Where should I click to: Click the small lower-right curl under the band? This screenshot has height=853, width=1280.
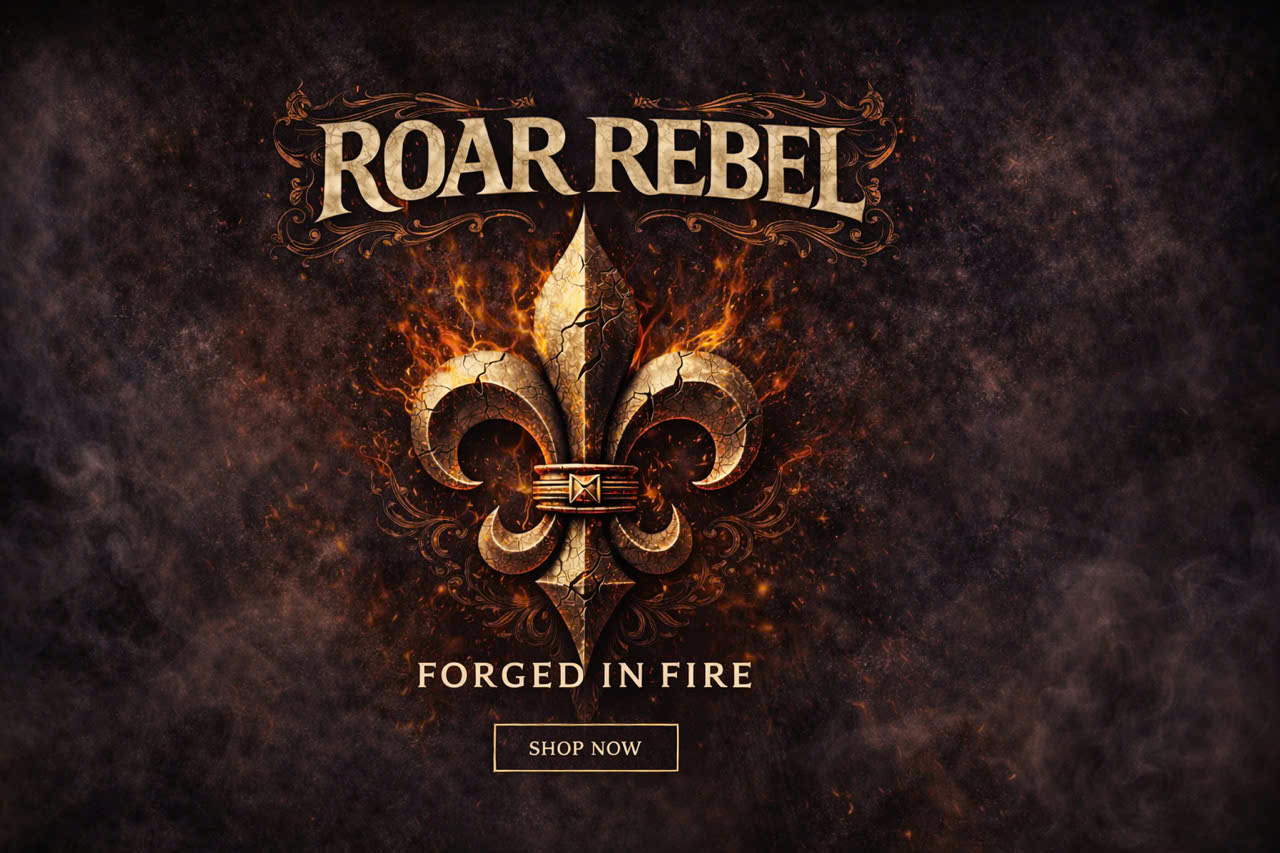tap(652, 540)
